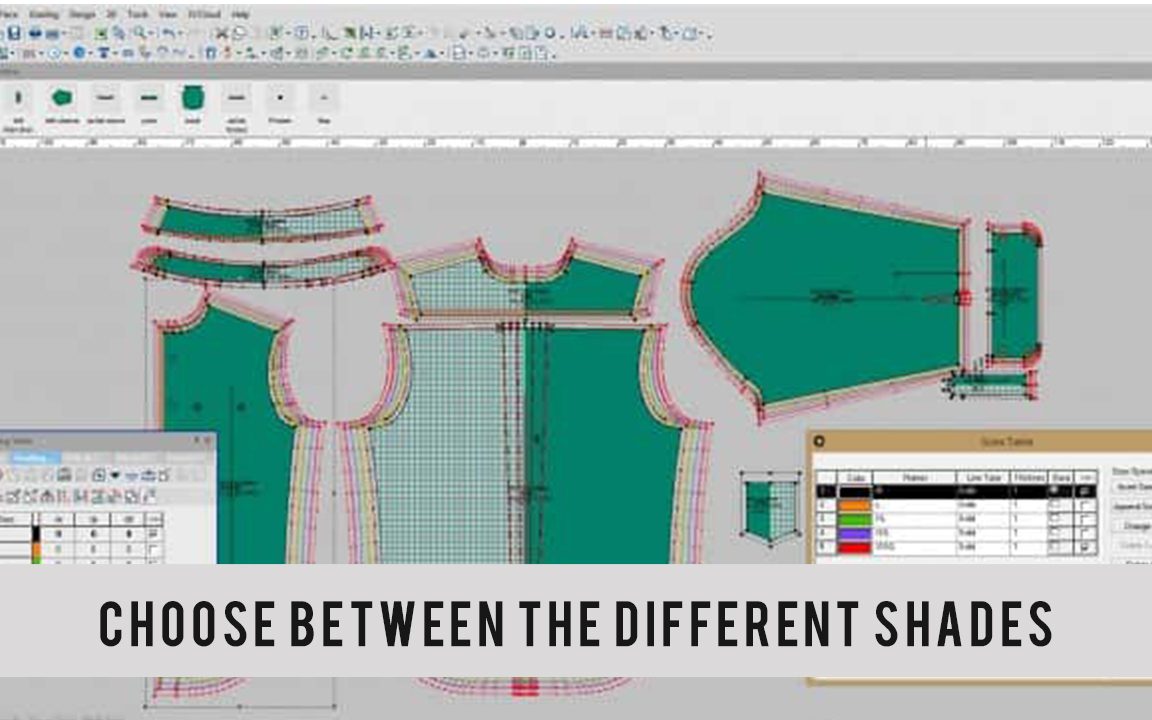The width and height of the screenshot is (1152, 720).
Task: Open the black down-arrow in the left panel toolbar
Action: point(115,476)
